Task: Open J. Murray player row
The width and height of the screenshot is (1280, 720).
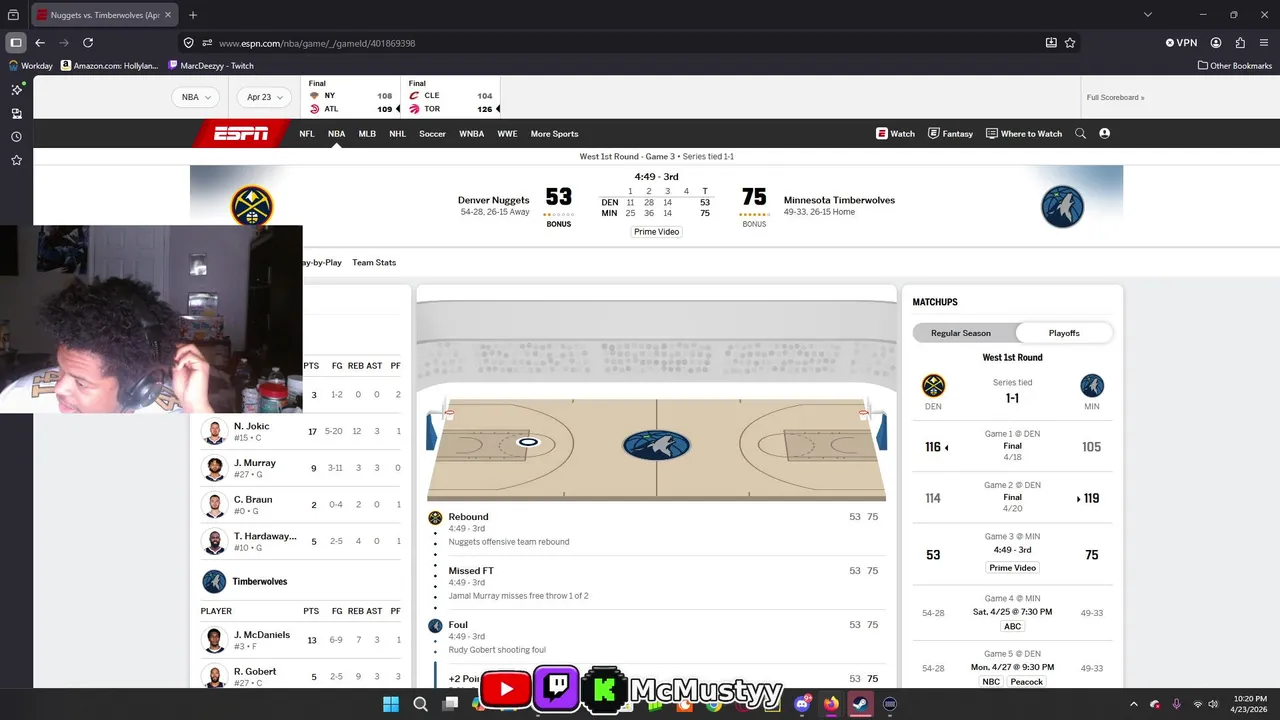Action: click(x=302, y=468)
